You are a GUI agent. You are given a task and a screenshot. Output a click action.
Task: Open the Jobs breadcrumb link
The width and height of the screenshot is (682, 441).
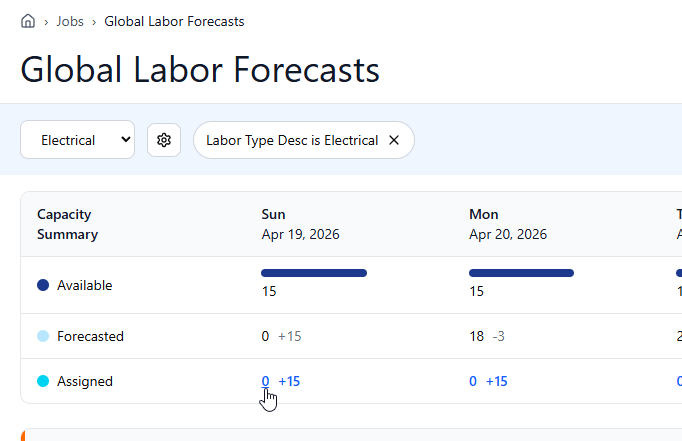70,21
